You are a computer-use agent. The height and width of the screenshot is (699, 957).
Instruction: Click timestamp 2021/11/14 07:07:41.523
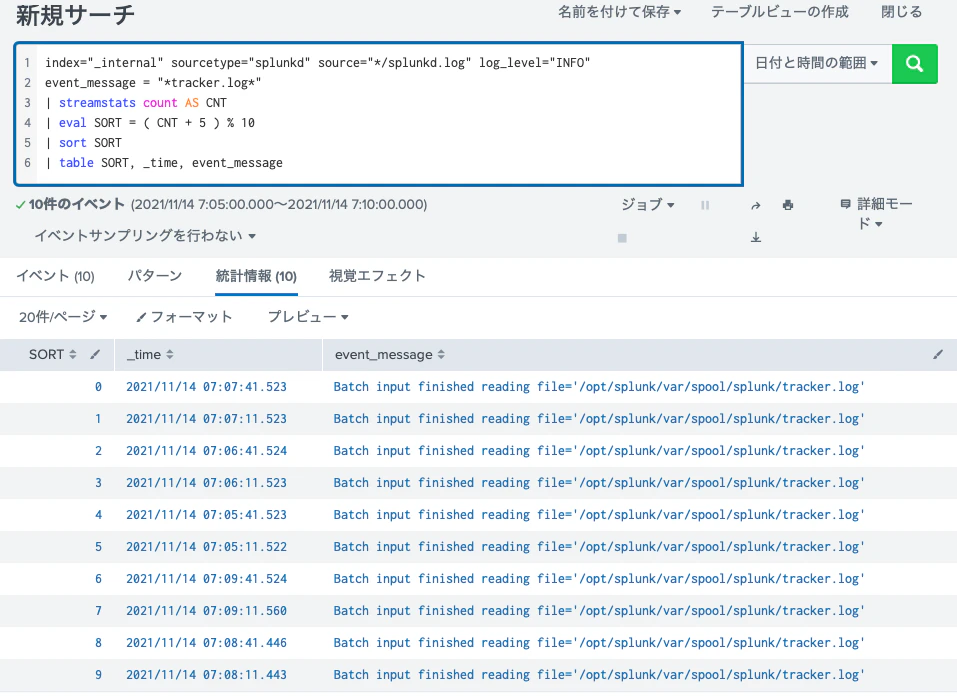206,387
